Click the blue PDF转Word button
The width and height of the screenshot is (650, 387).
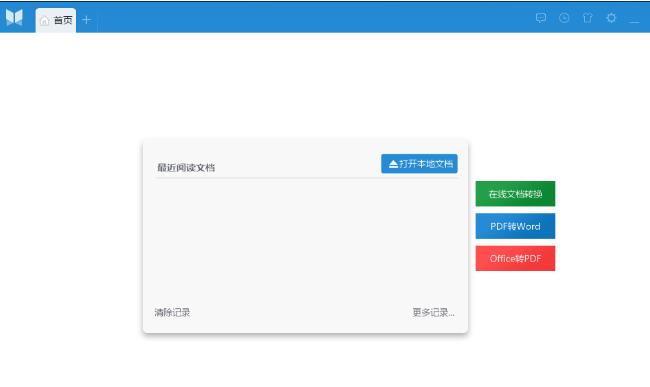coord(515,226)
